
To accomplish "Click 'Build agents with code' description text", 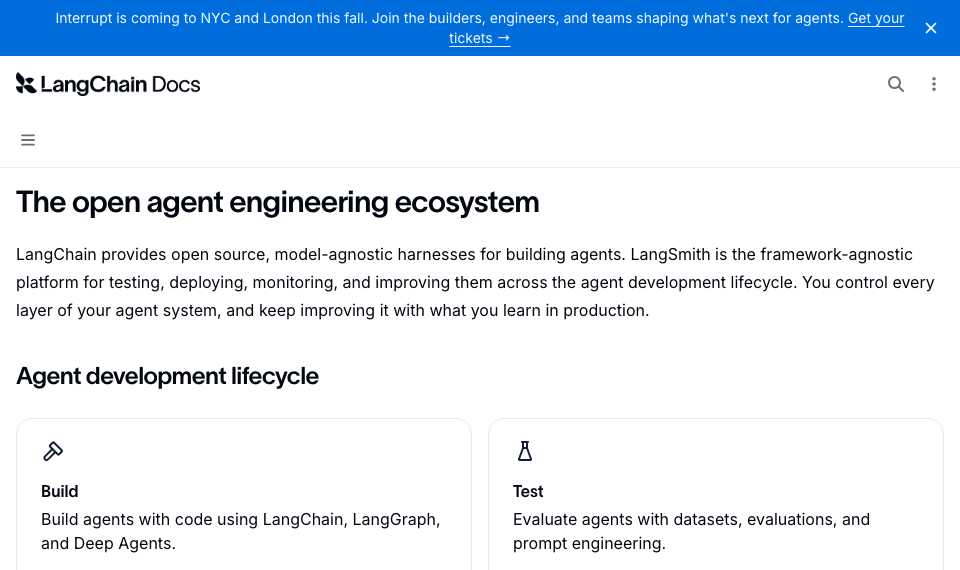I will (241, 531).
